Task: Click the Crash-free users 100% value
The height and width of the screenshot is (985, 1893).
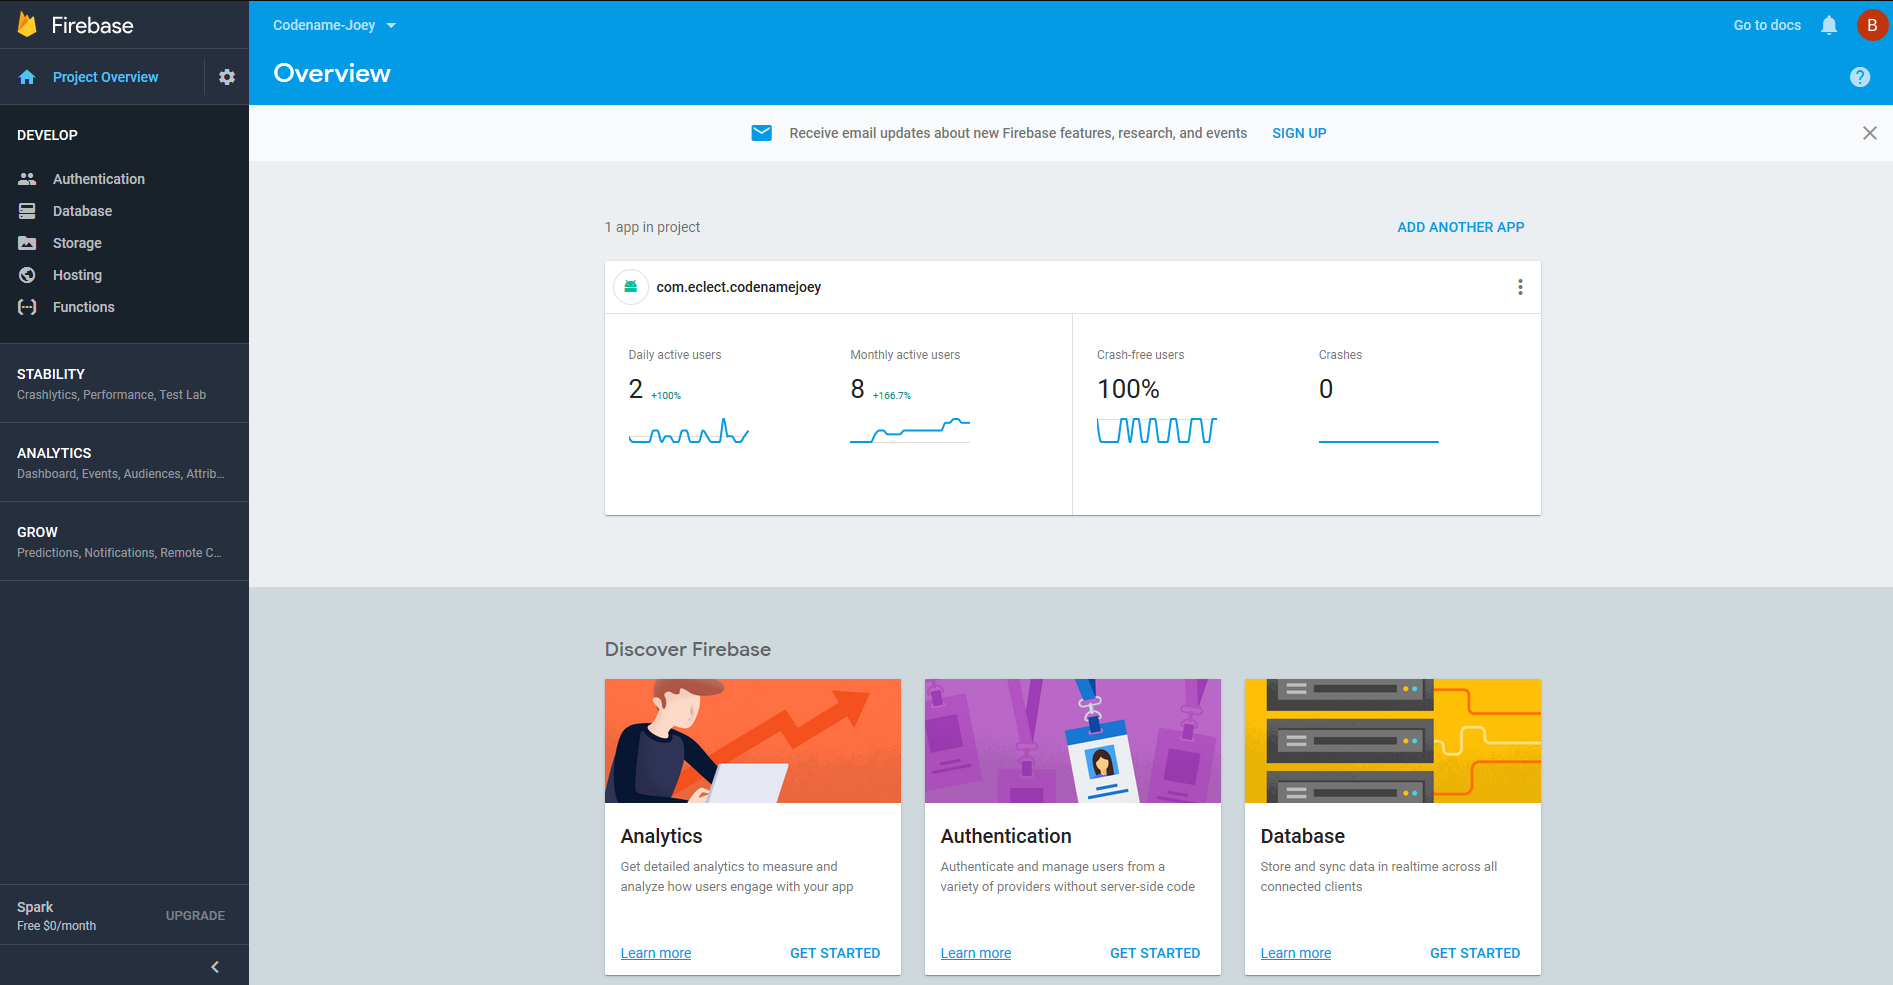Action: (x=1128, y=389)
